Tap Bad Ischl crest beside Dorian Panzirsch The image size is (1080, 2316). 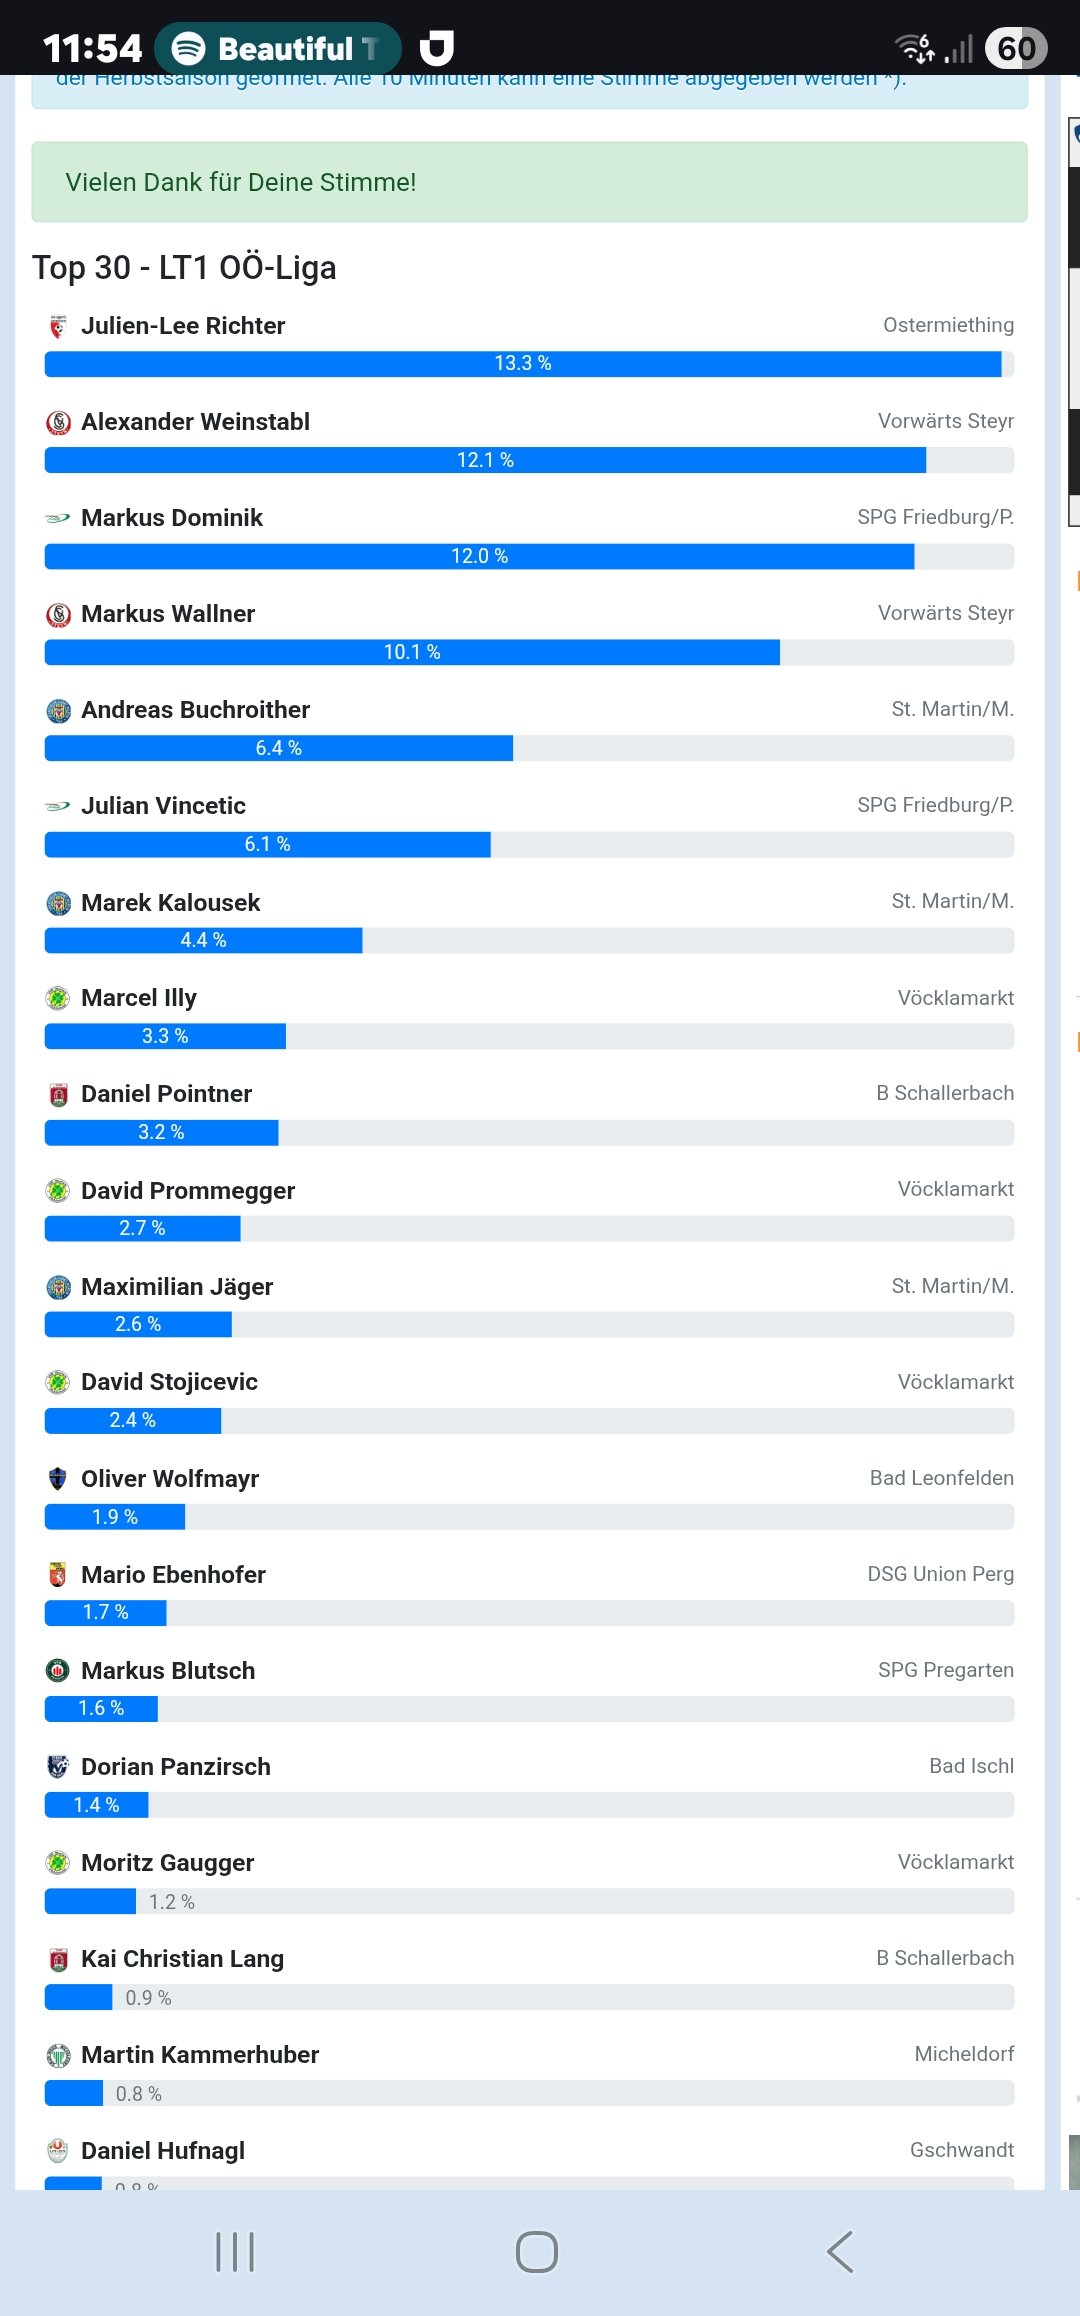point(58,1767)
